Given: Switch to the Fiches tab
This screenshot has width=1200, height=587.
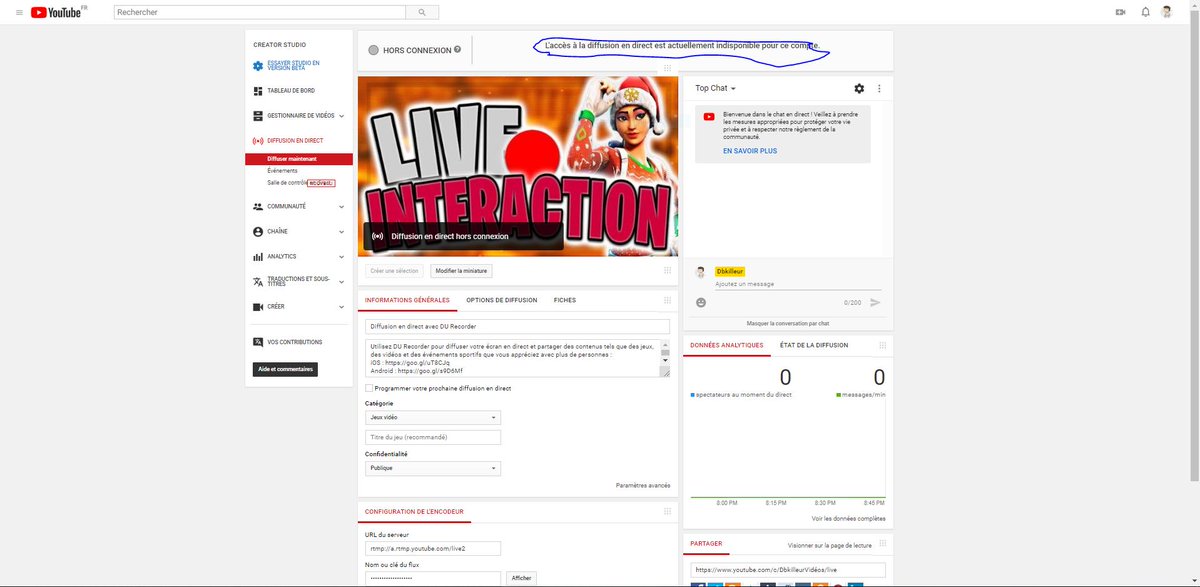Looking at the screenshot, I should tap(564, 300).
